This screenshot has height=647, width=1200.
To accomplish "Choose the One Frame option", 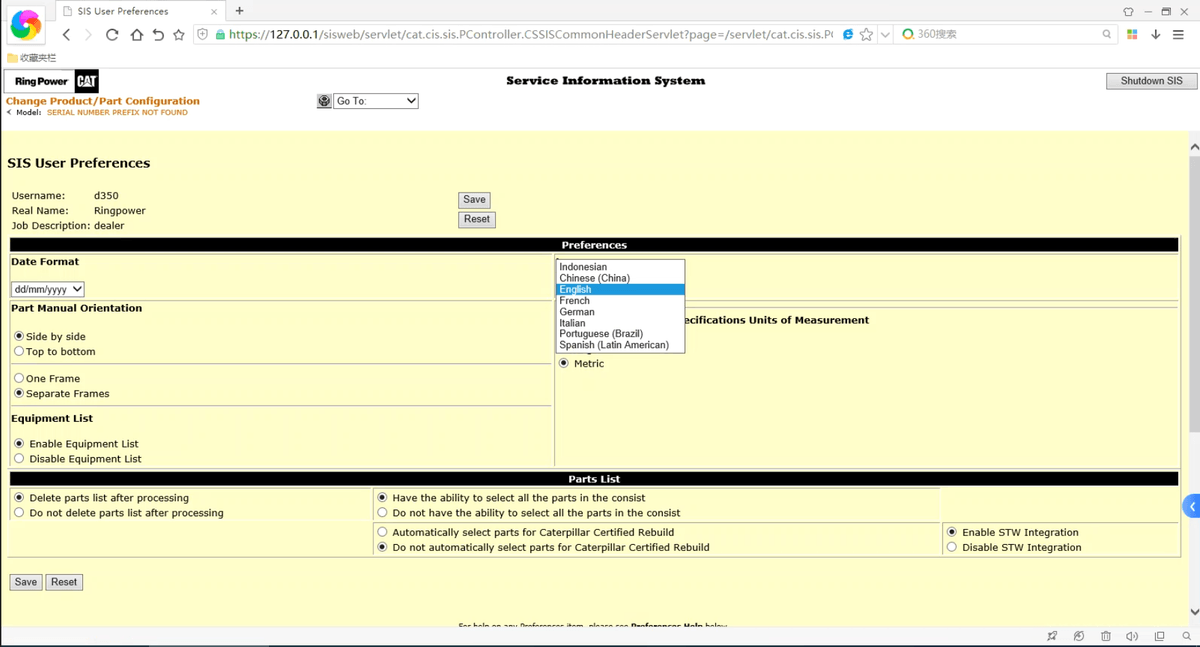I will click(x=19, y=379).
